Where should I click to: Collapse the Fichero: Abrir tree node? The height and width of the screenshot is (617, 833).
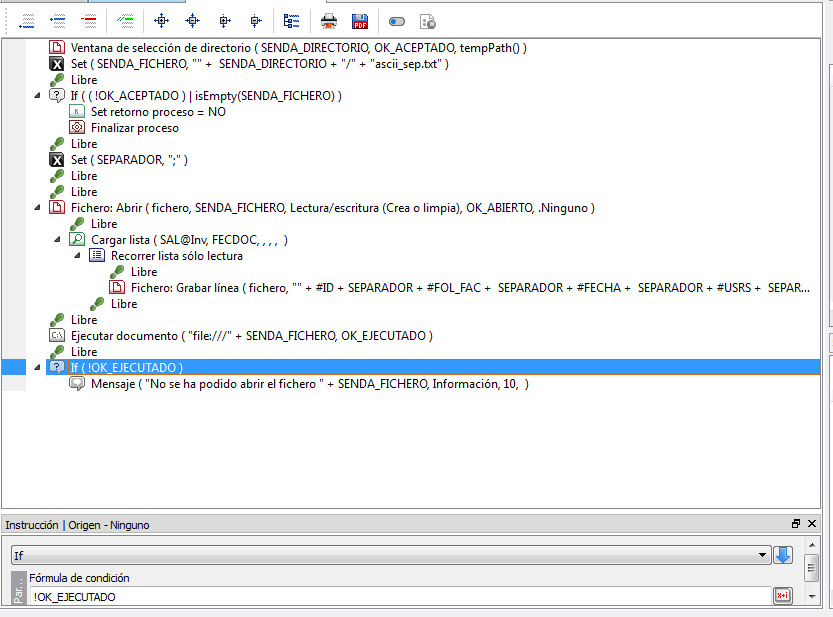[38, 208]
